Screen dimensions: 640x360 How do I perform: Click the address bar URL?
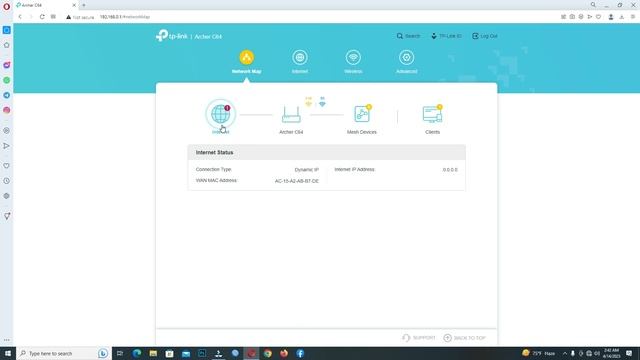[125, 17]
